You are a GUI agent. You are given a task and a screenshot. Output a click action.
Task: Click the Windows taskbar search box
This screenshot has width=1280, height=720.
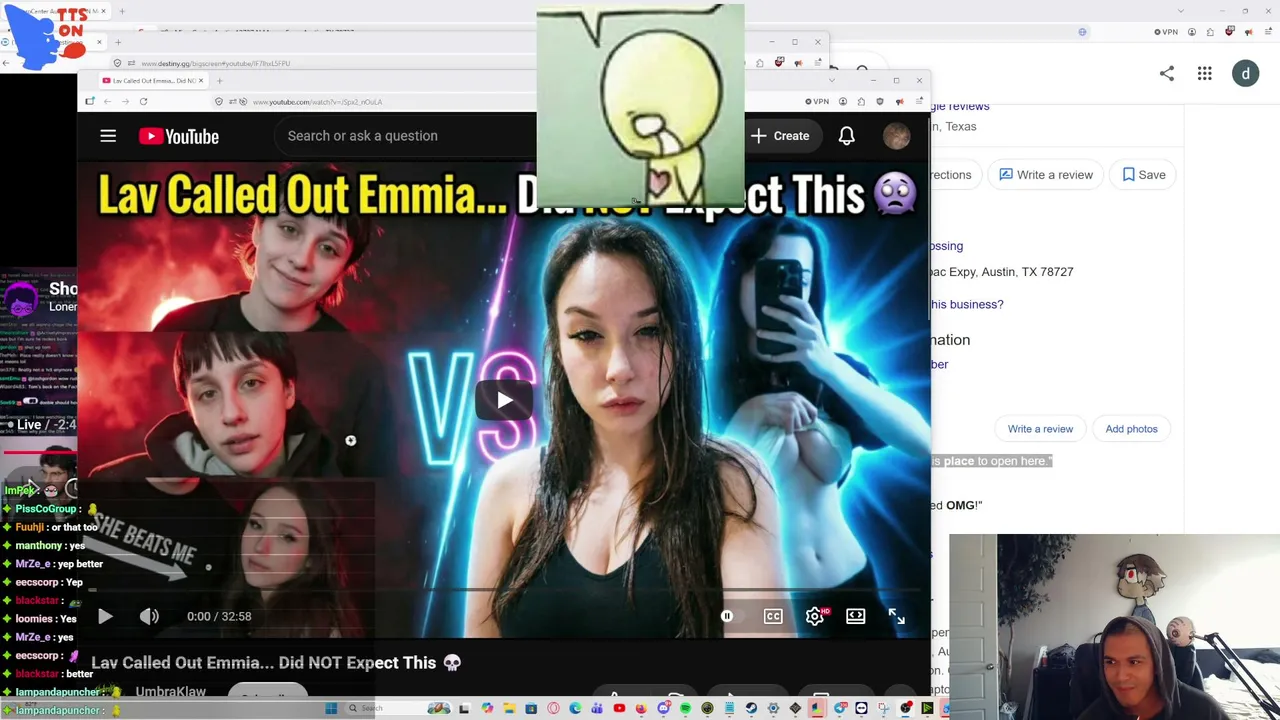[x=397, y=708]
